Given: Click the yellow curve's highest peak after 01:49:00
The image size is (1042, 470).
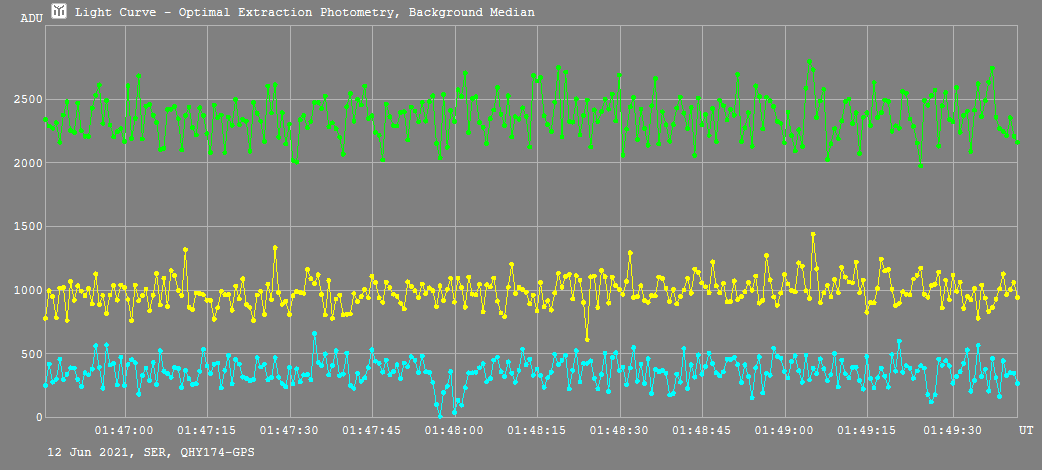Looking at the screenshot, I should point(813,234).
